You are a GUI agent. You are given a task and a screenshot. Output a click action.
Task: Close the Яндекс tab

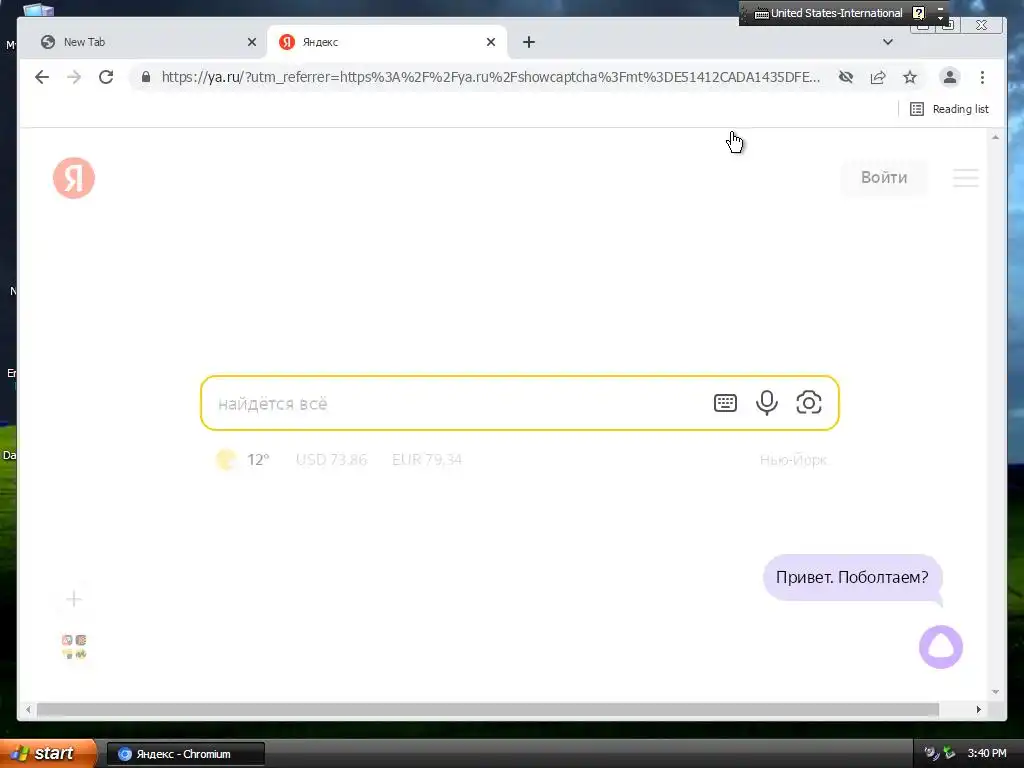click(491, 42)
